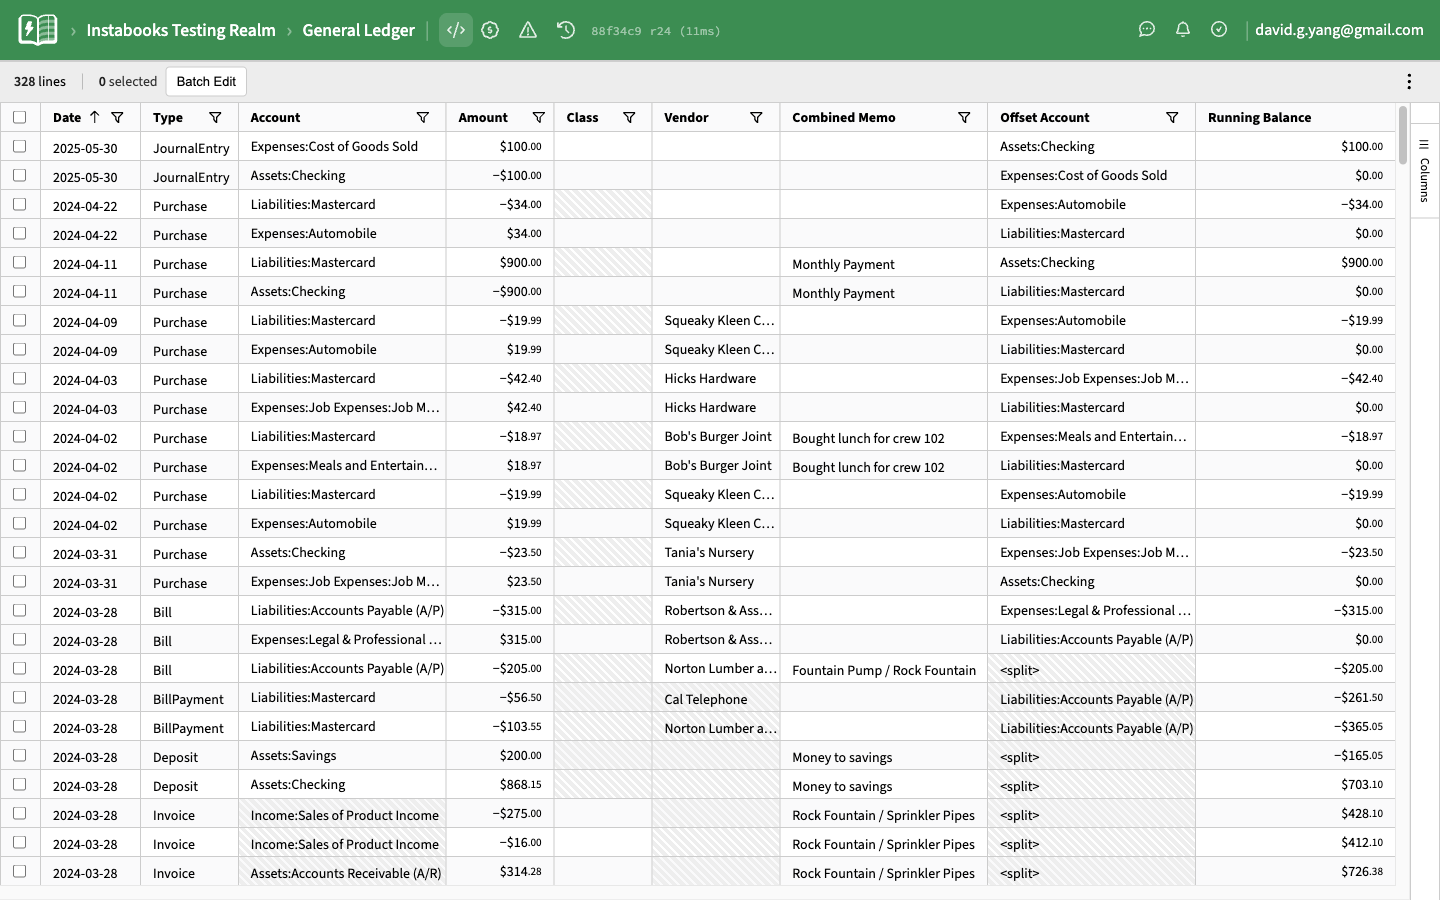Go to Instabooks Testing Realm breadcrumb
This screenshot has width=1440, height=900.
click(x=181, y=30)
